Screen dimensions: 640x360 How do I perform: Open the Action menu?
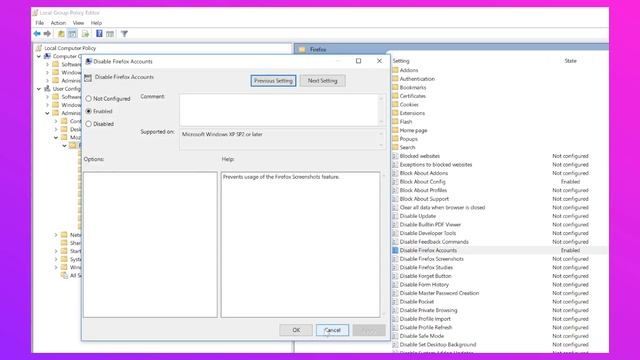click(x=58, y=23)
